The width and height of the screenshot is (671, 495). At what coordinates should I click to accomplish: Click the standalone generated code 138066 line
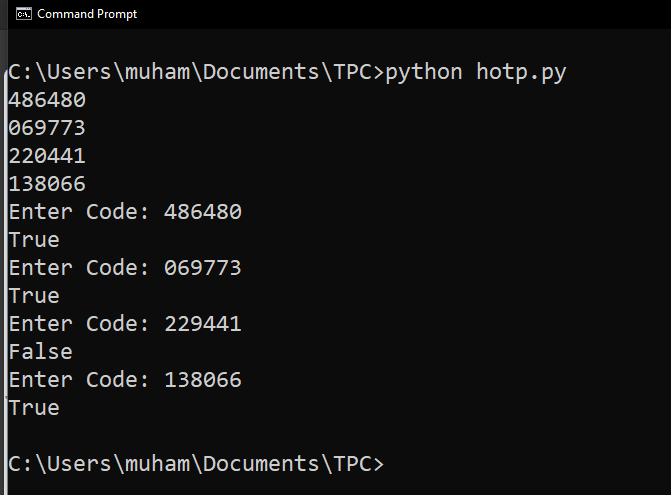46,184
